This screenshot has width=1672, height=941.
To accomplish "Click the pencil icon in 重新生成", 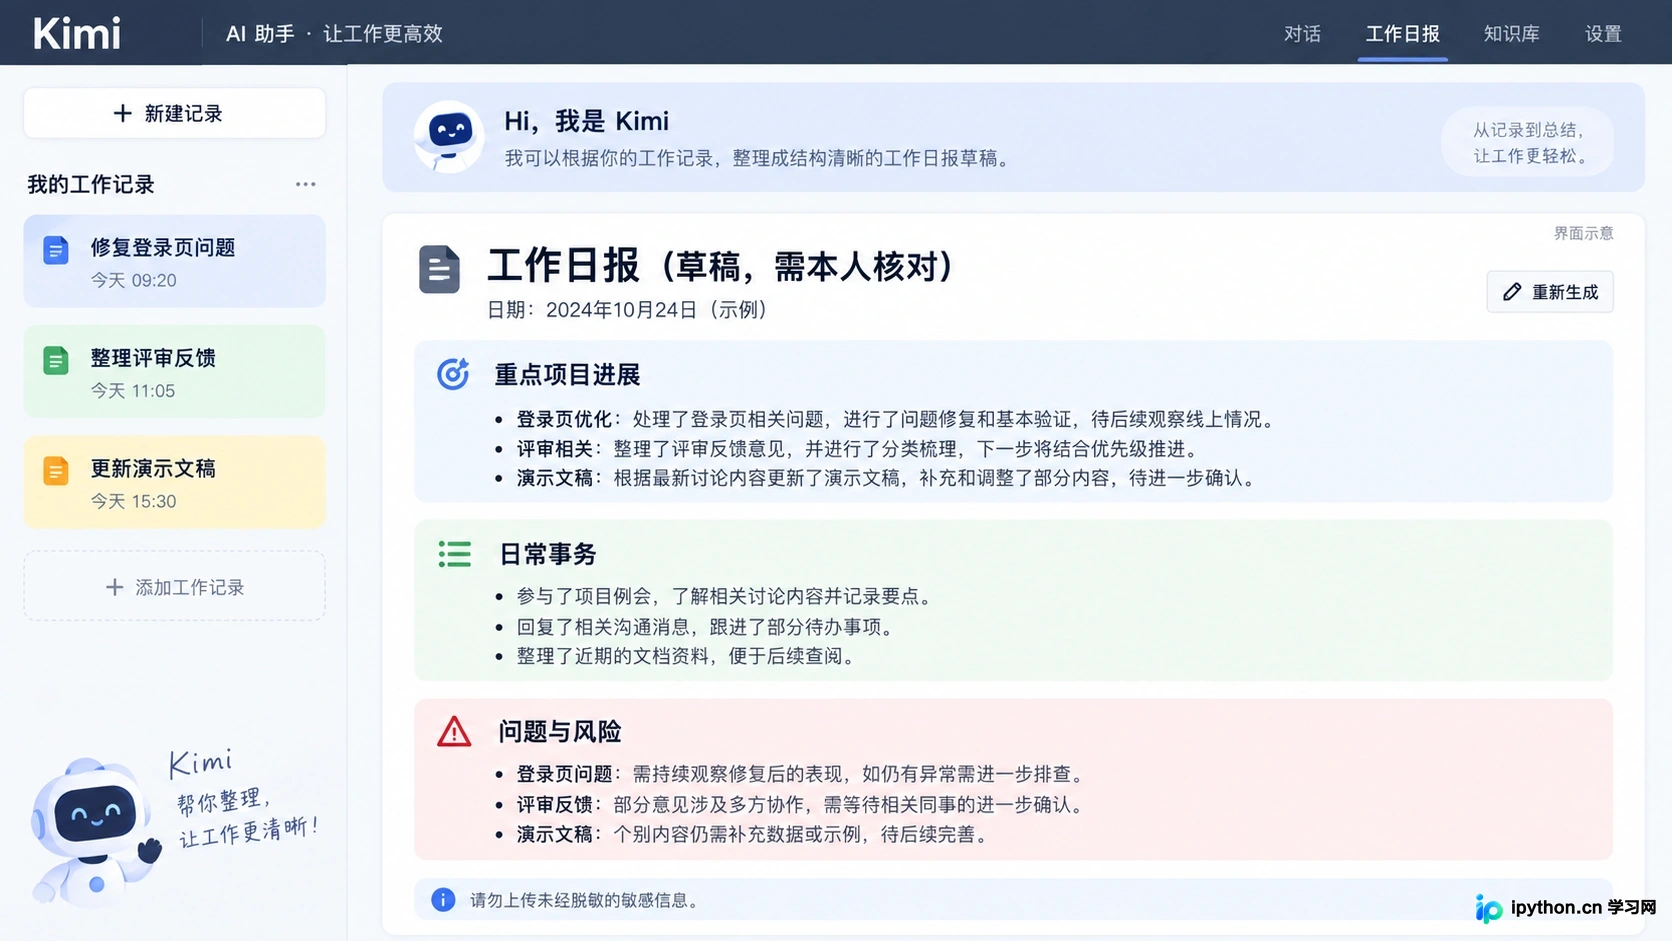I will coord(1512,292).
